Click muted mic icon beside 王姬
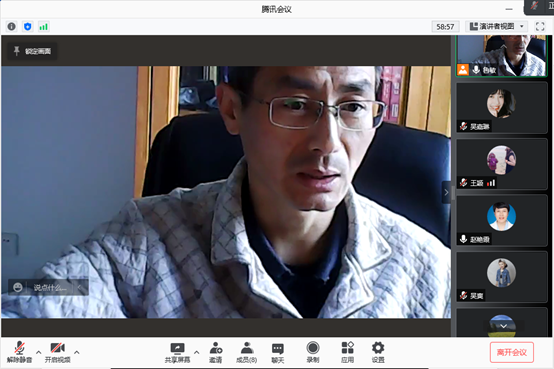Image resolution: width=554 pixels, height=369 pixels. pyautogui.click(x=464, y=183)
